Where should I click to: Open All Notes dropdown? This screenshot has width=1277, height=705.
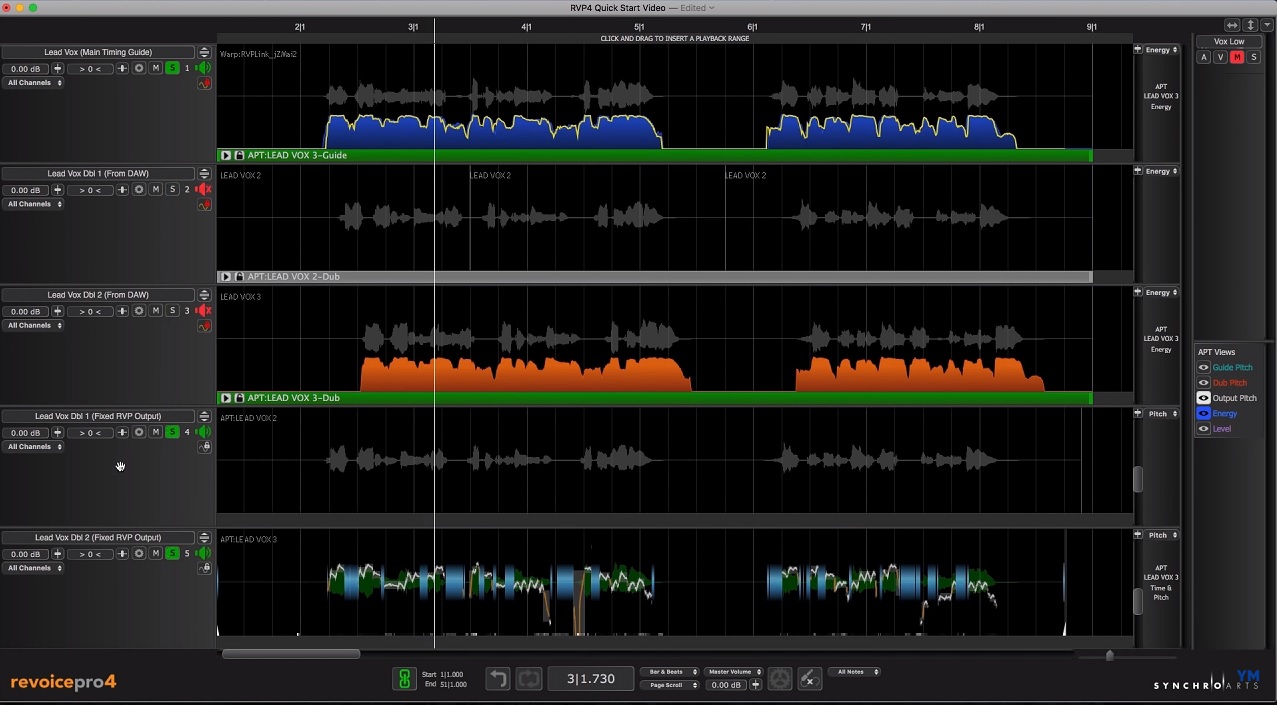click(854, 672)
